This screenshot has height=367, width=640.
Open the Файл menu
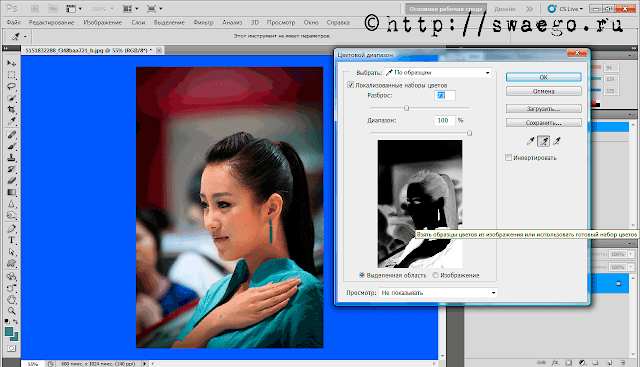(x=13, y=22)
